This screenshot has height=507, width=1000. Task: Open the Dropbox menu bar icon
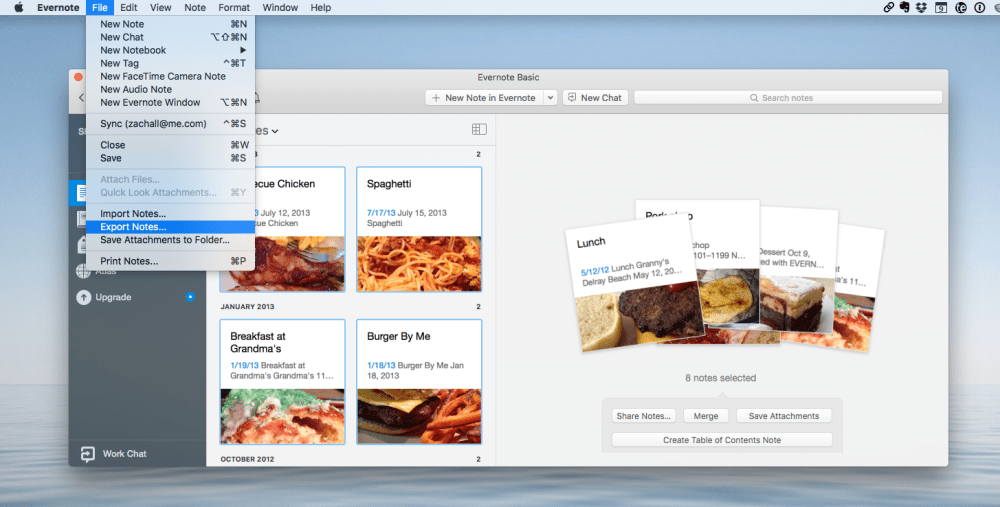tap(921, 7)
